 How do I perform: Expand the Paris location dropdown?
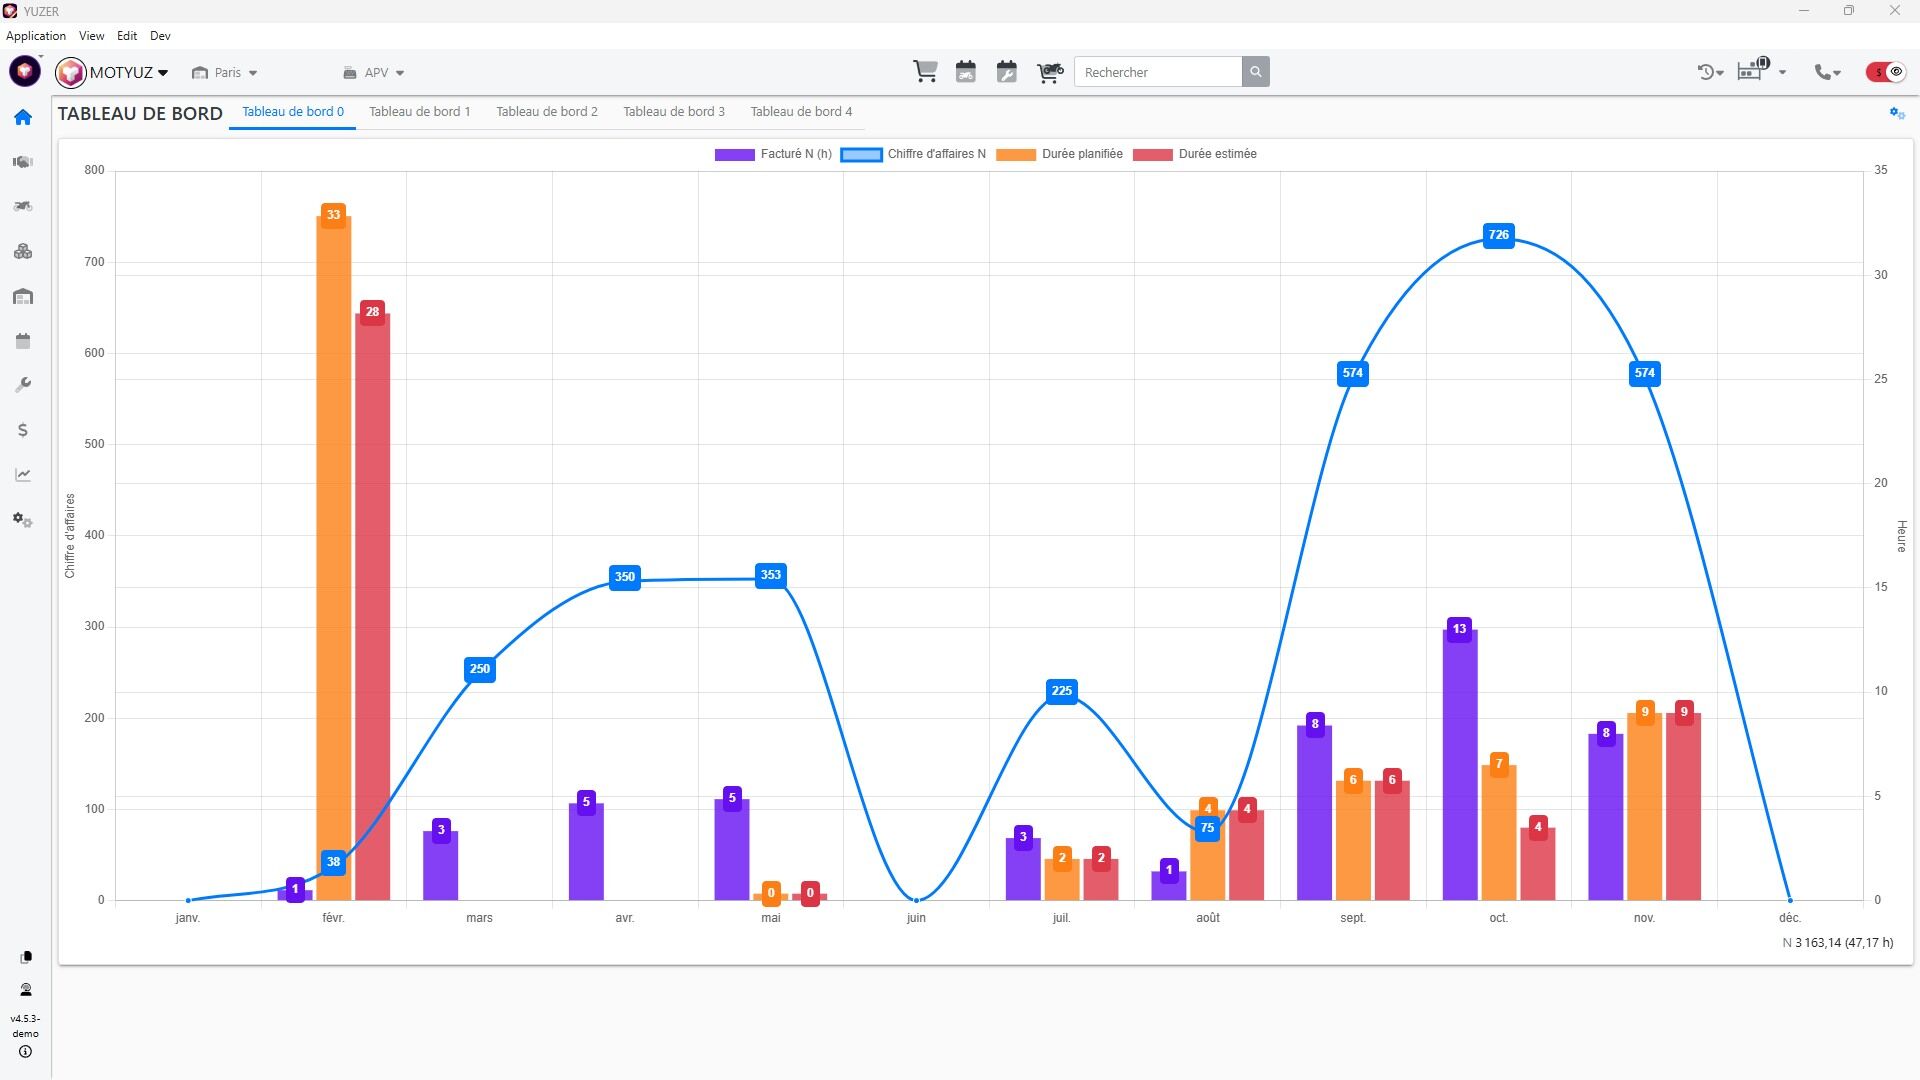[x=226, y=73]
